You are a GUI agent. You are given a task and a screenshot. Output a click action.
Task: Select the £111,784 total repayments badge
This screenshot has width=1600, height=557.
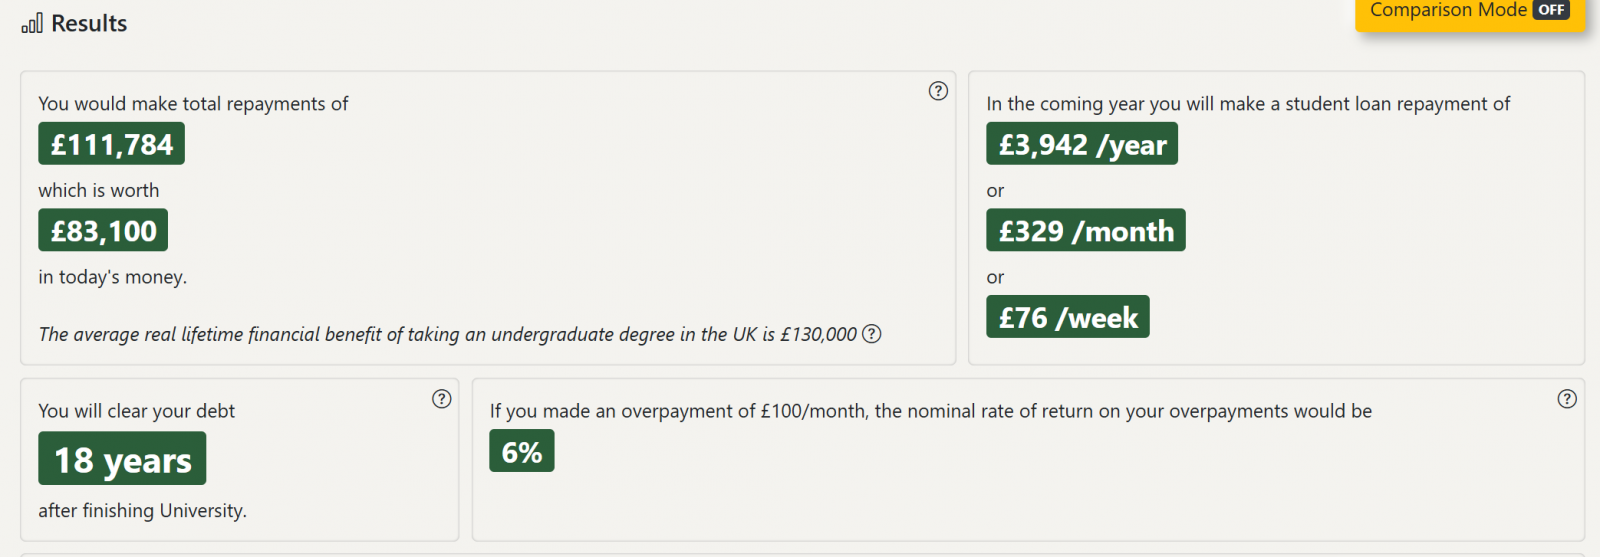112,144
